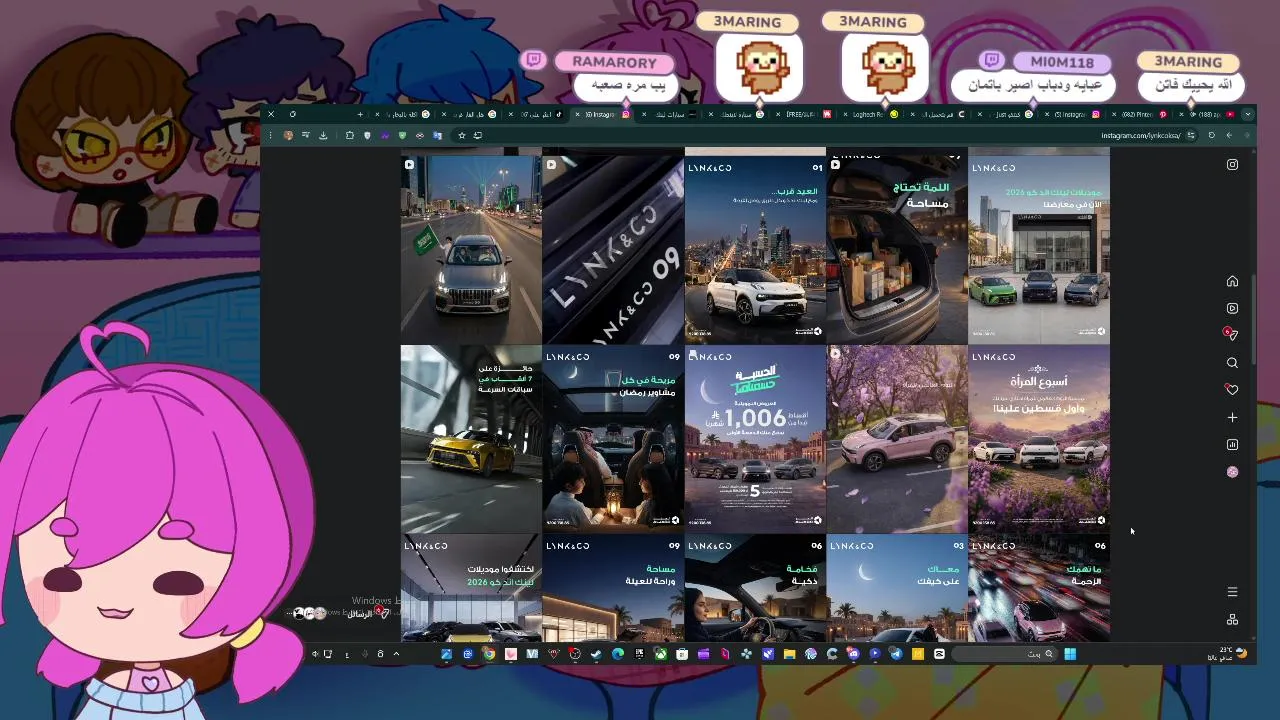
Task: Open the tab list dropdown arrow
Action: coord(1247,114)
